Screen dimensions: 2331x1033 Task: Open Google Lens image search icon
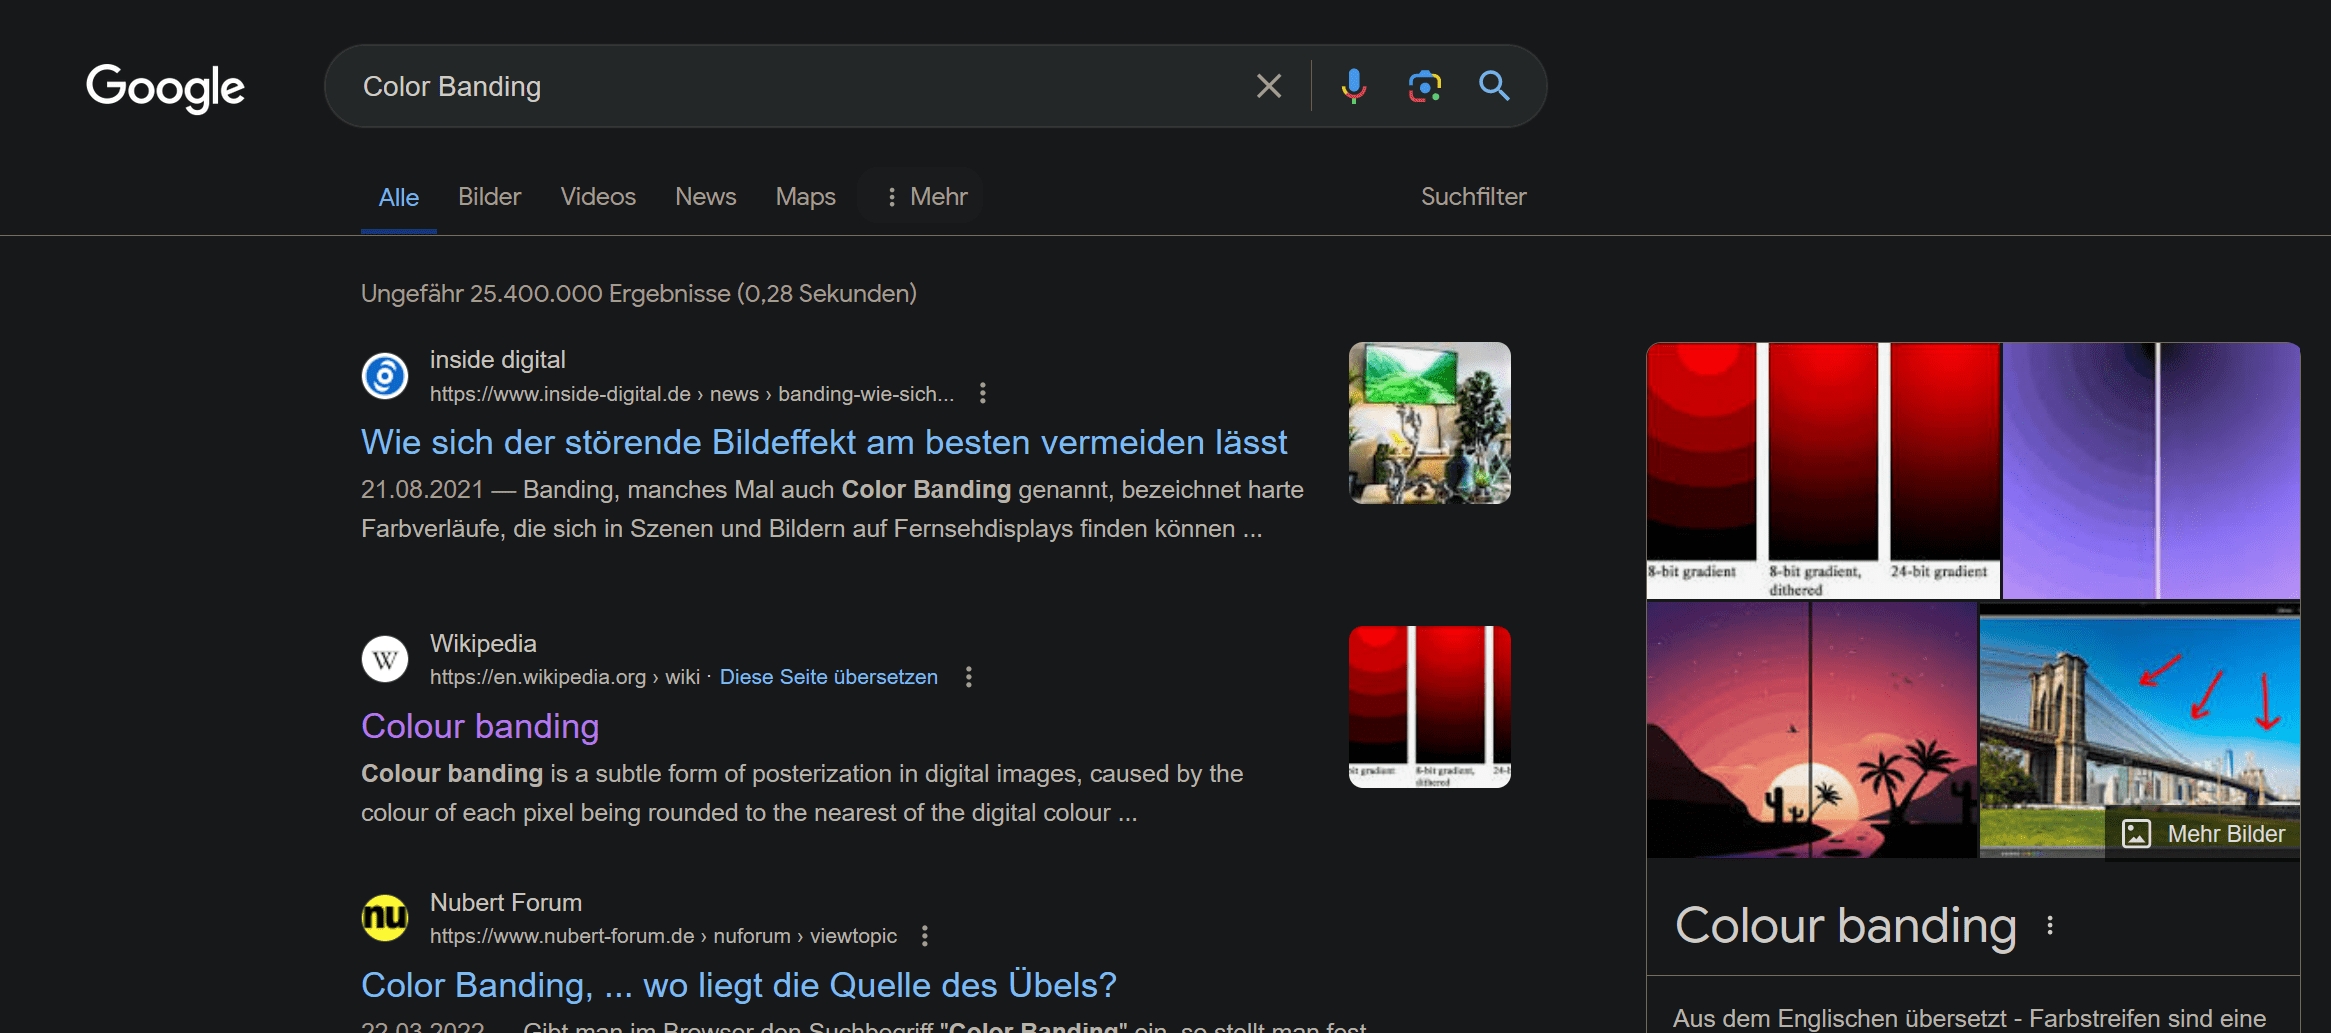[1424, 86]
